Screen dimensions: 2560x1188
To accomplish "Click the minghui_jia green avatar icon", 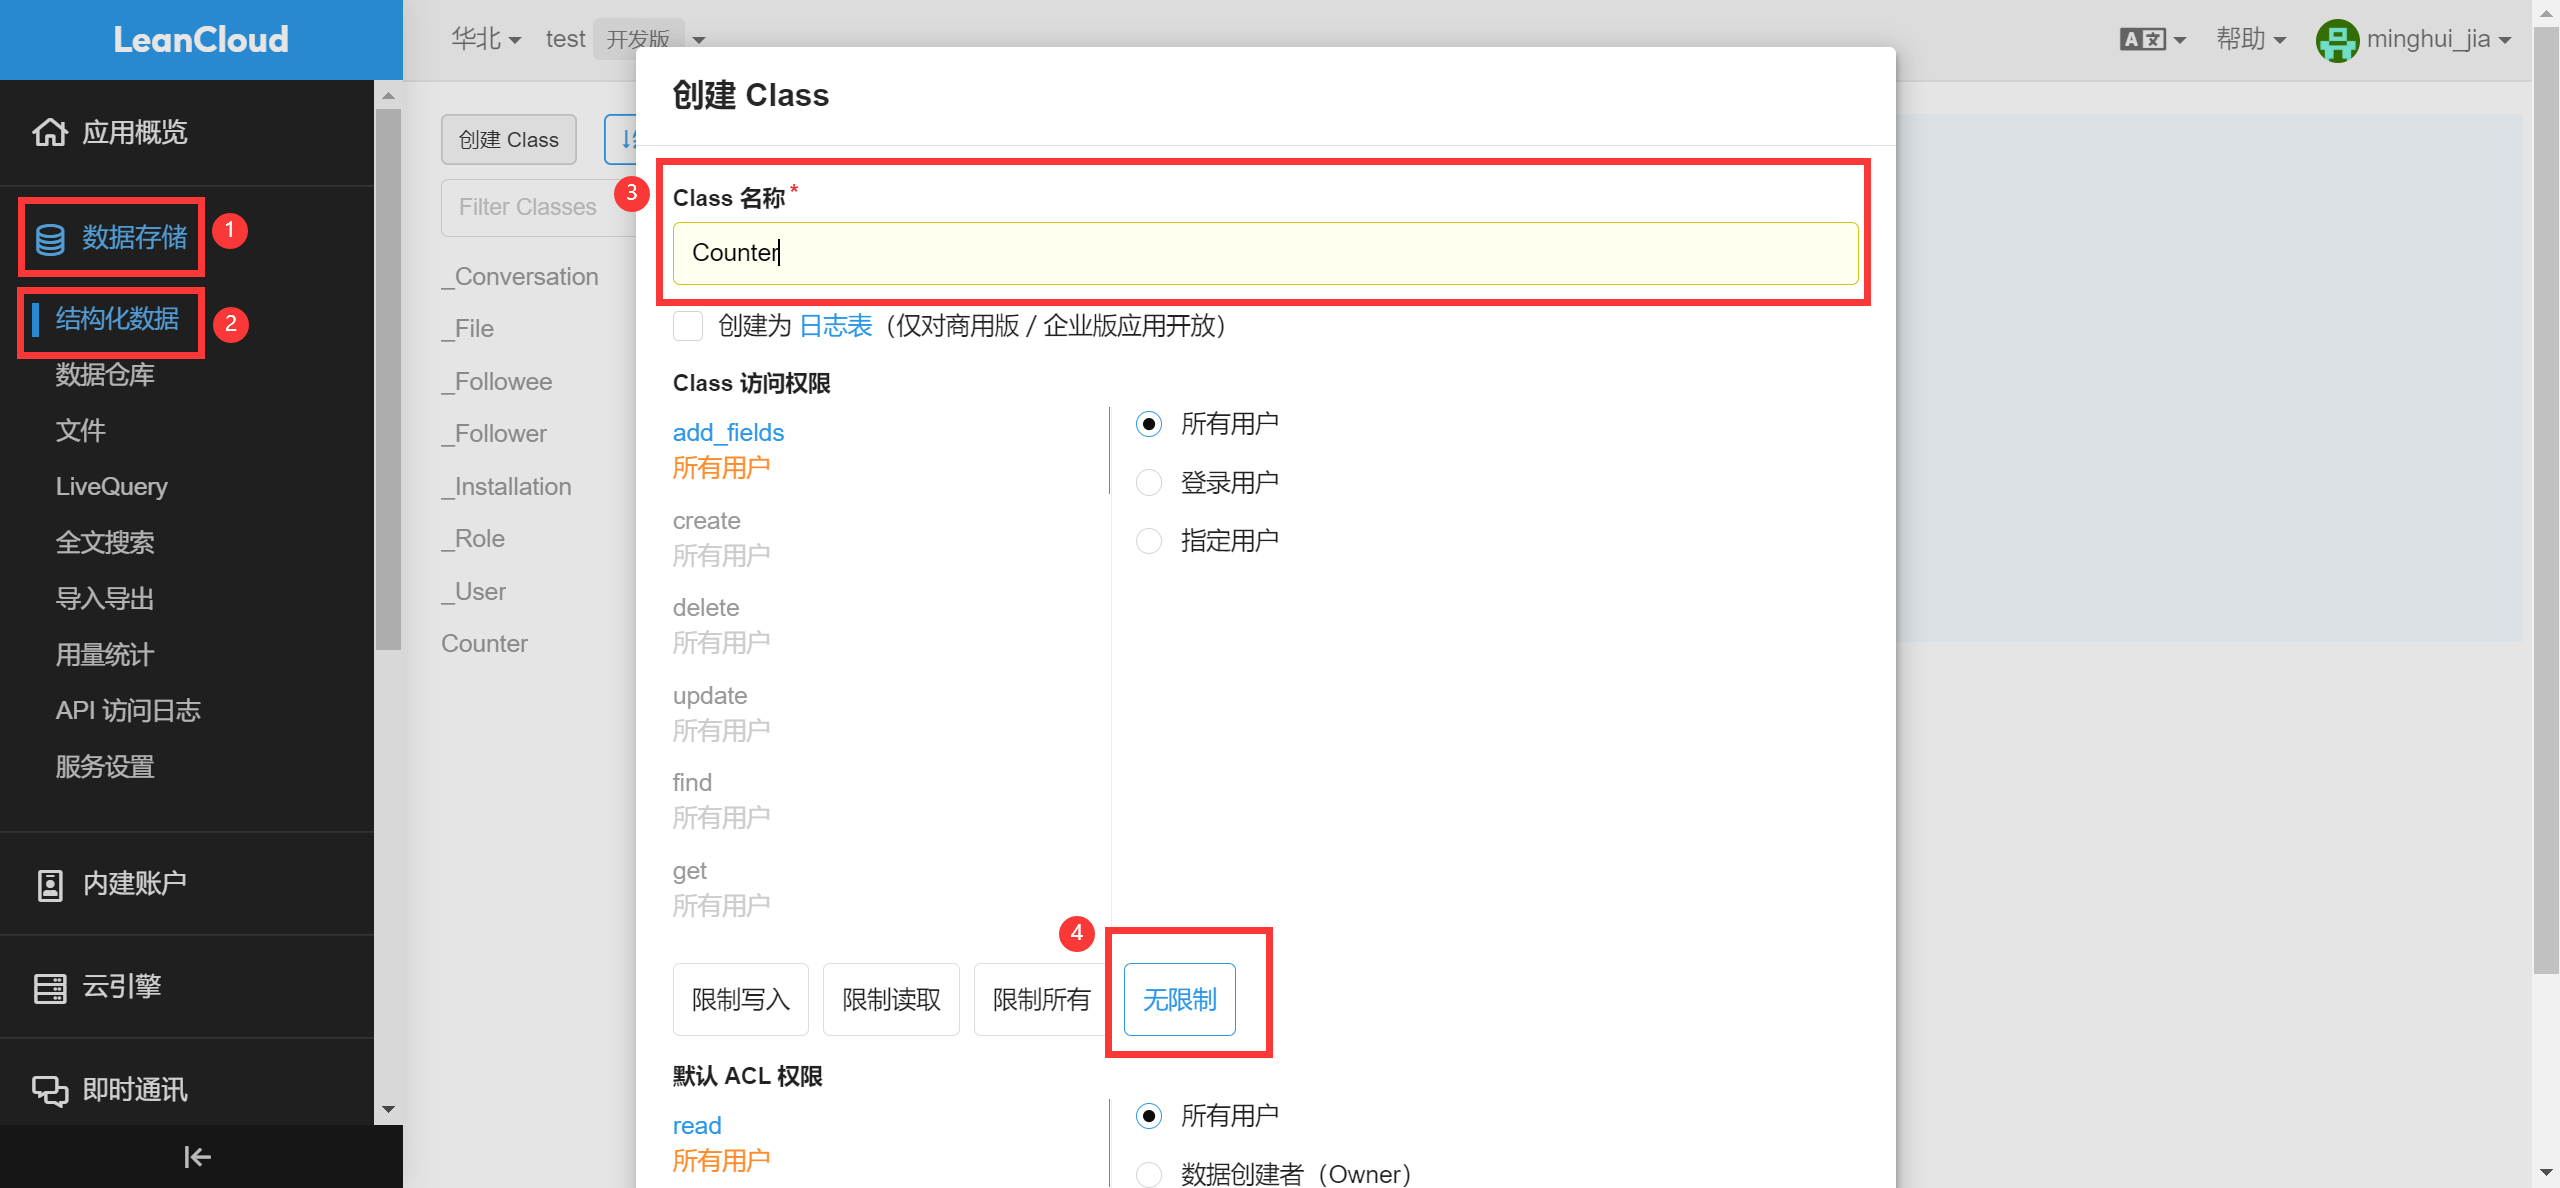I will tap(2337, 41).
